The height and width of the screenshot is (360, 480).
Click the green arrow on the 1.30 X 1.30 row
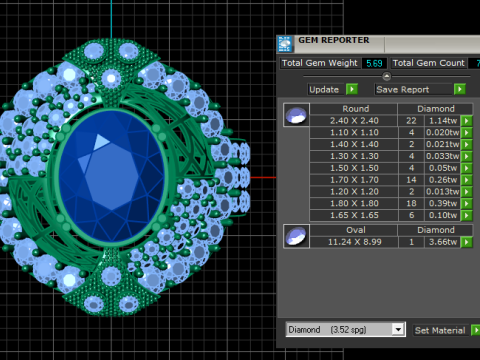pos(467,156)
